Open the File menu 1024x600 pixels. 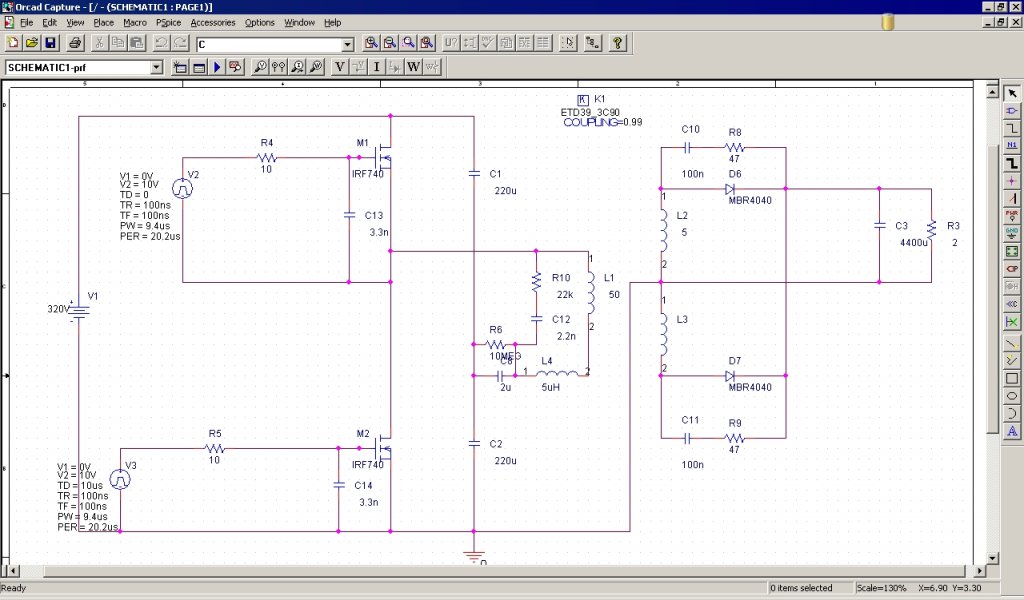[x=27, y=22]
